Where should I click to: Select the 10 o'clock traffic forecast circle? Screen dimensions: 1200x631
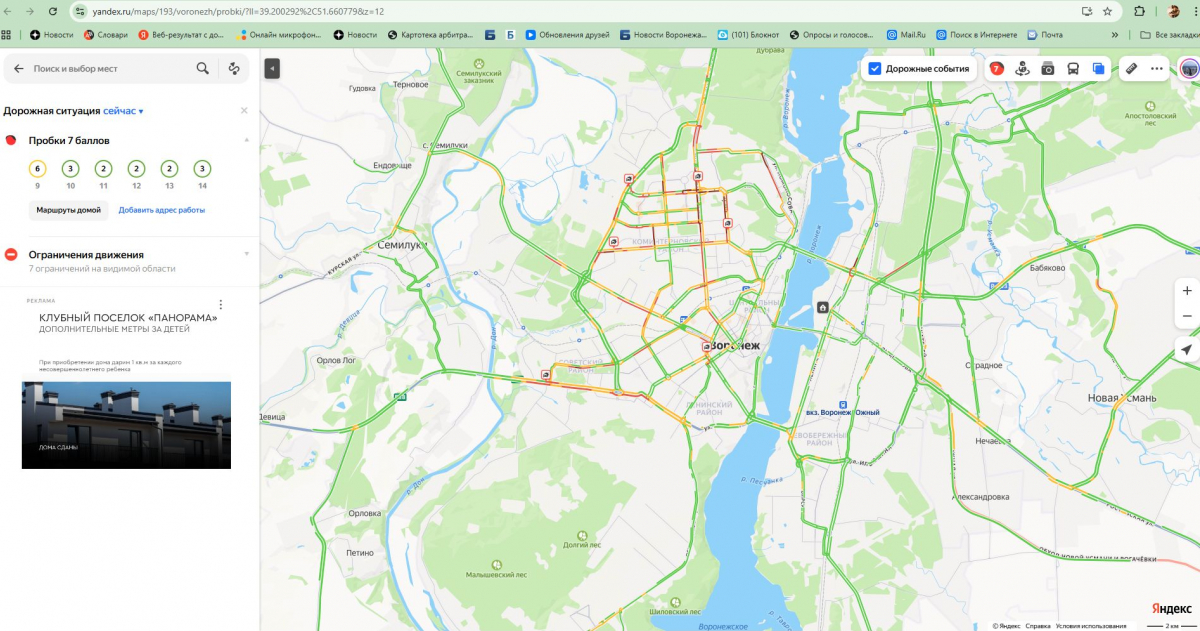point(70,169)
